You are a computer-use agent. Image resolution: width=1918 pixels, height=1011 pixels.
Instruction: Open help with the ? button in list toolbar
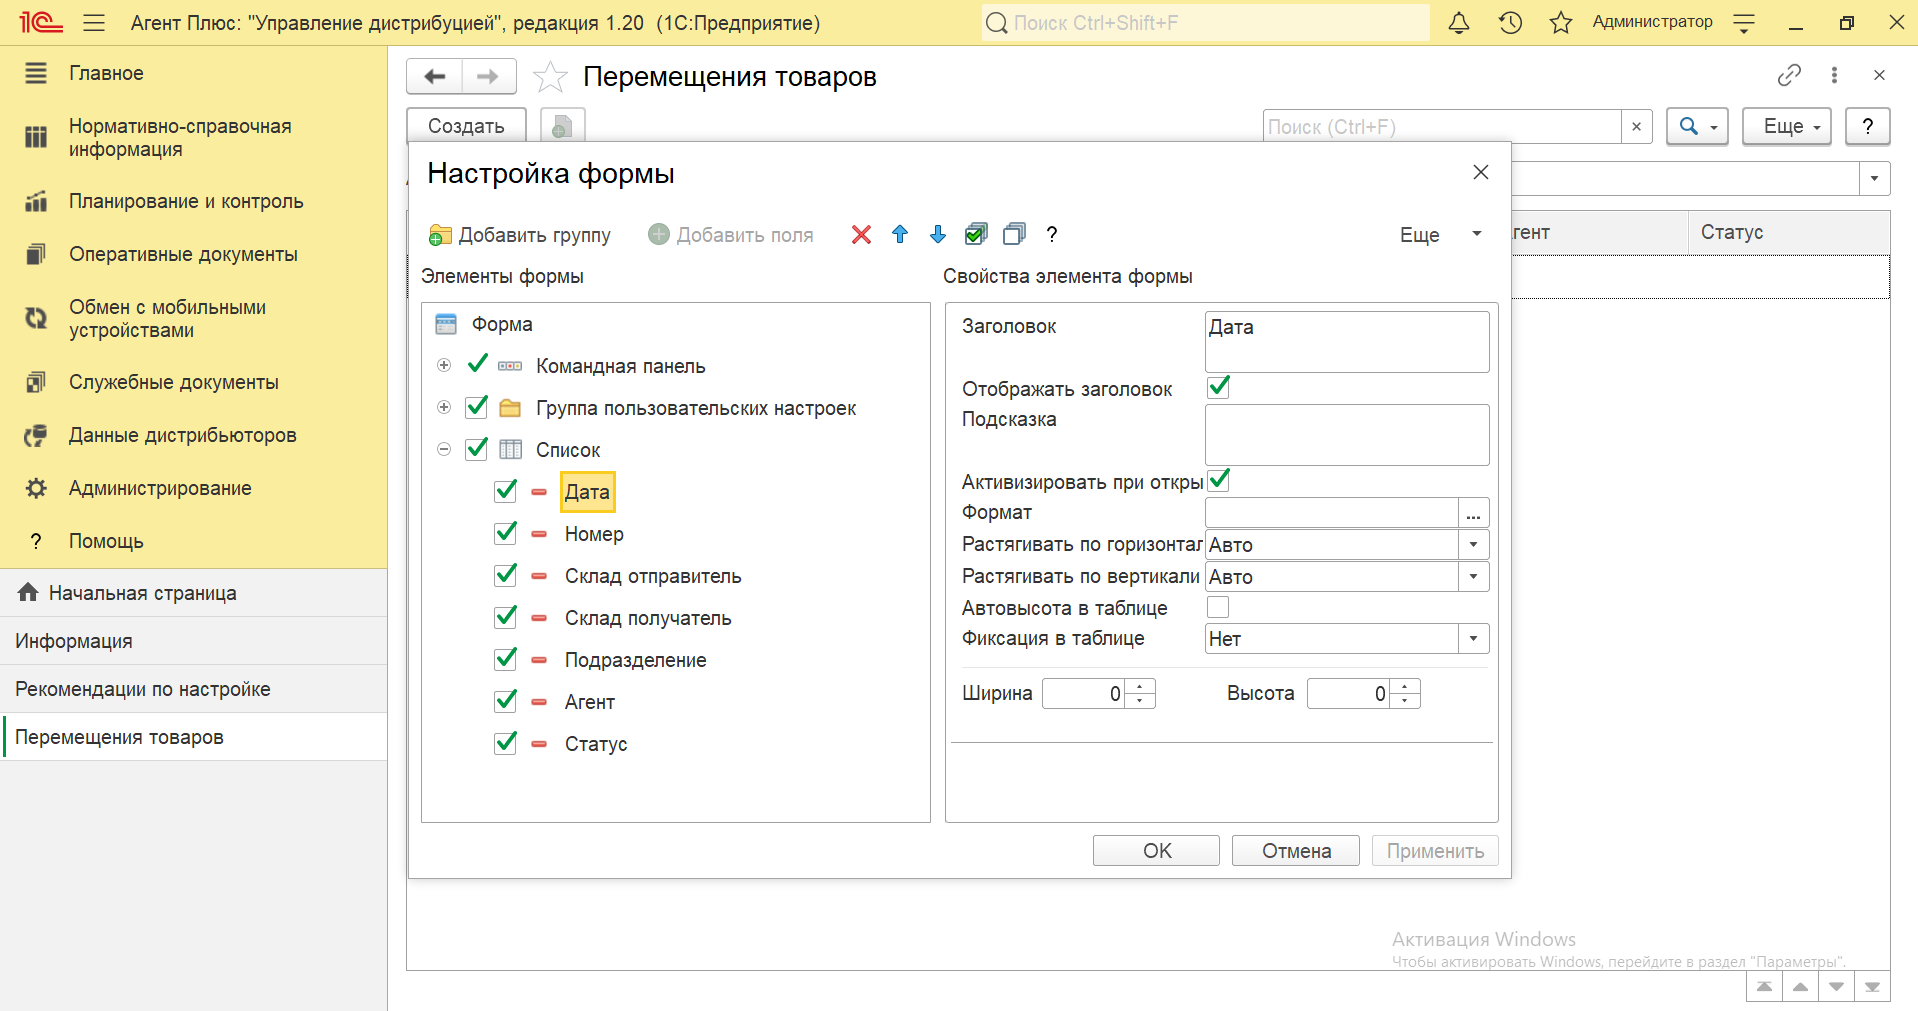(x=1867, y=127)
